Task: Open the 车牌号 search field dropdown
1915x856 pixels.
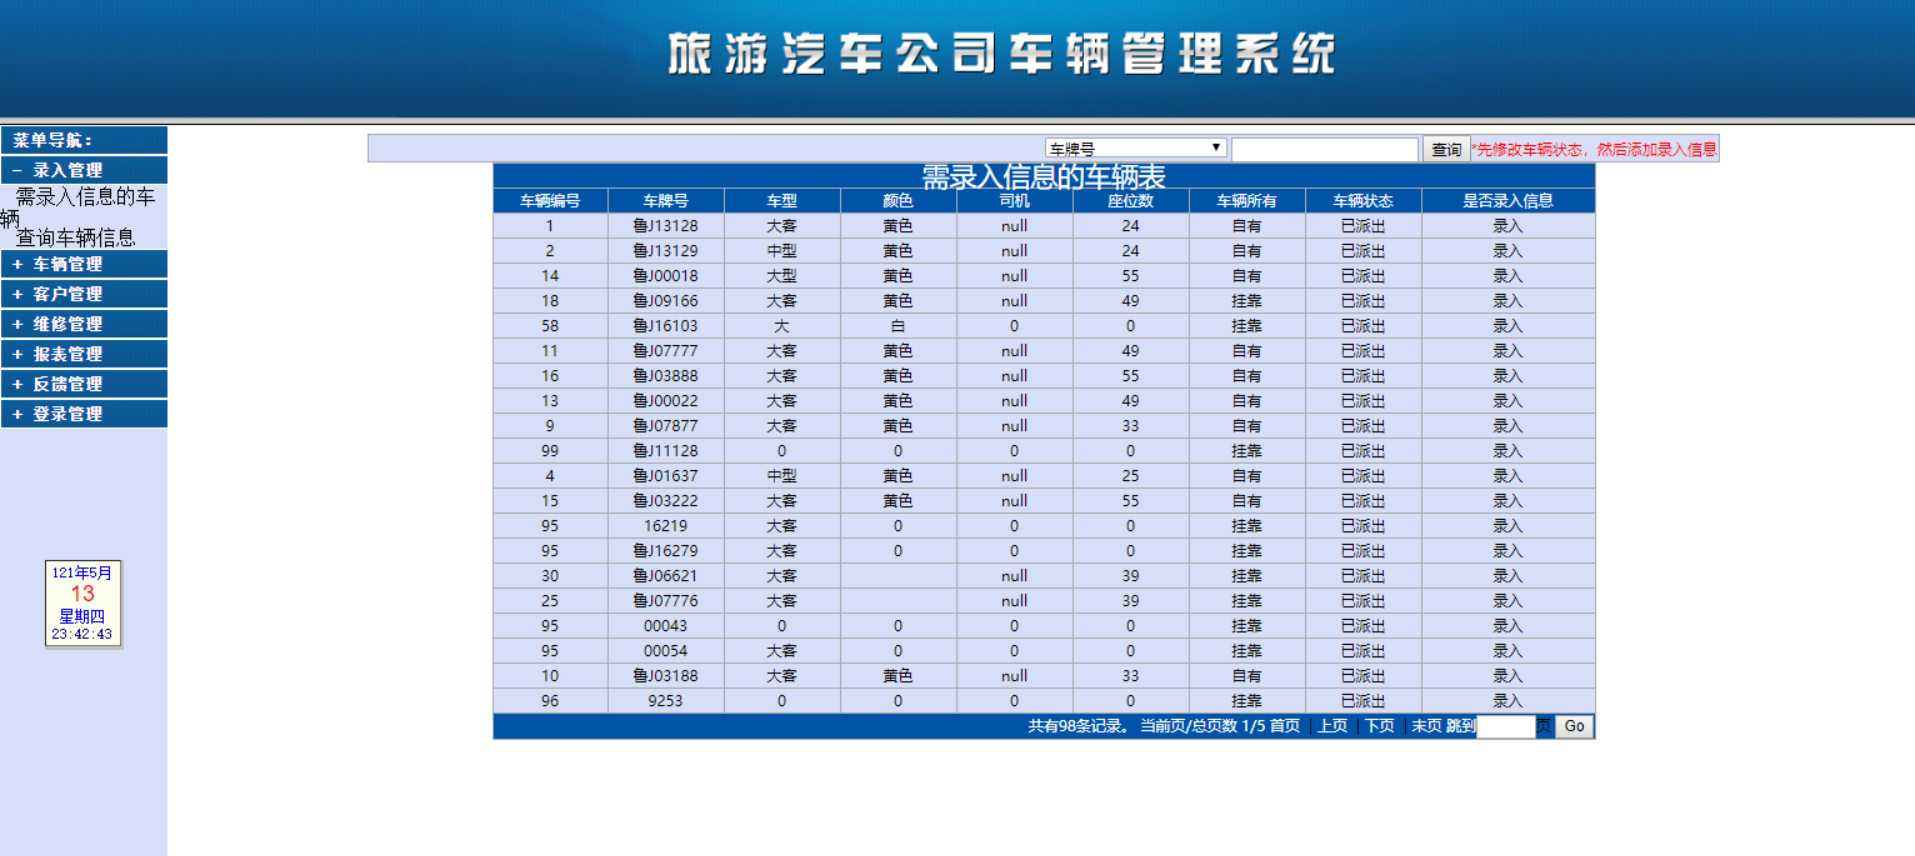Action: (1135, 148)
